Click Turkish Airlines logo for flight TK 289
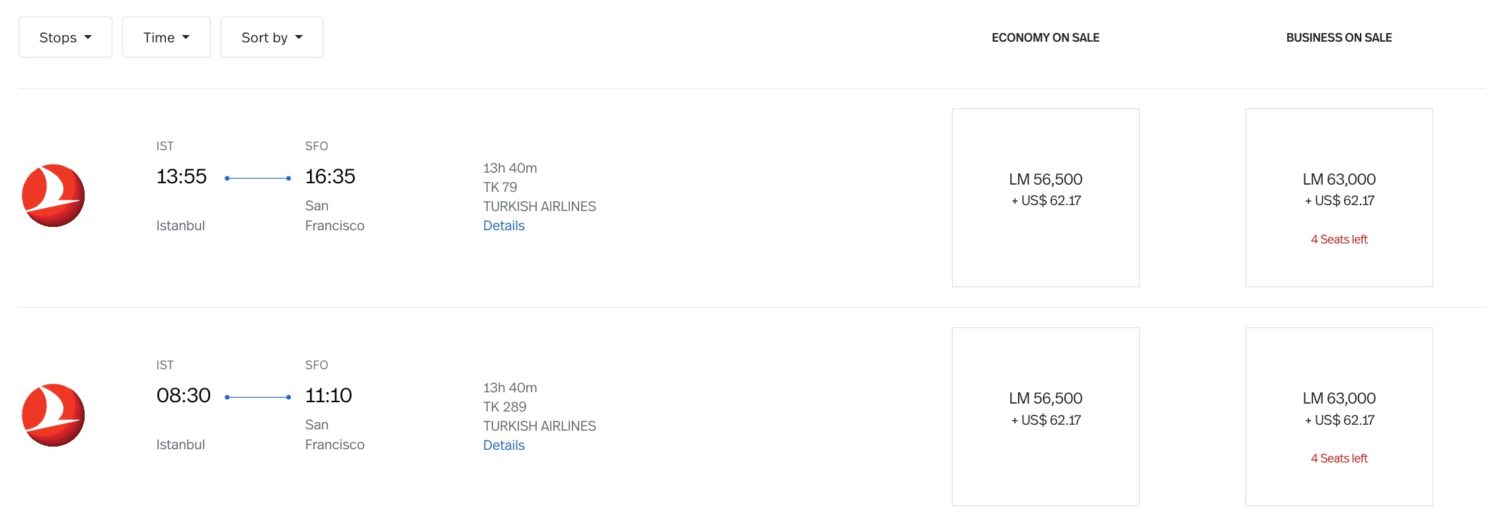Viewport: 1500px width, 518px height. click(53, 415)
